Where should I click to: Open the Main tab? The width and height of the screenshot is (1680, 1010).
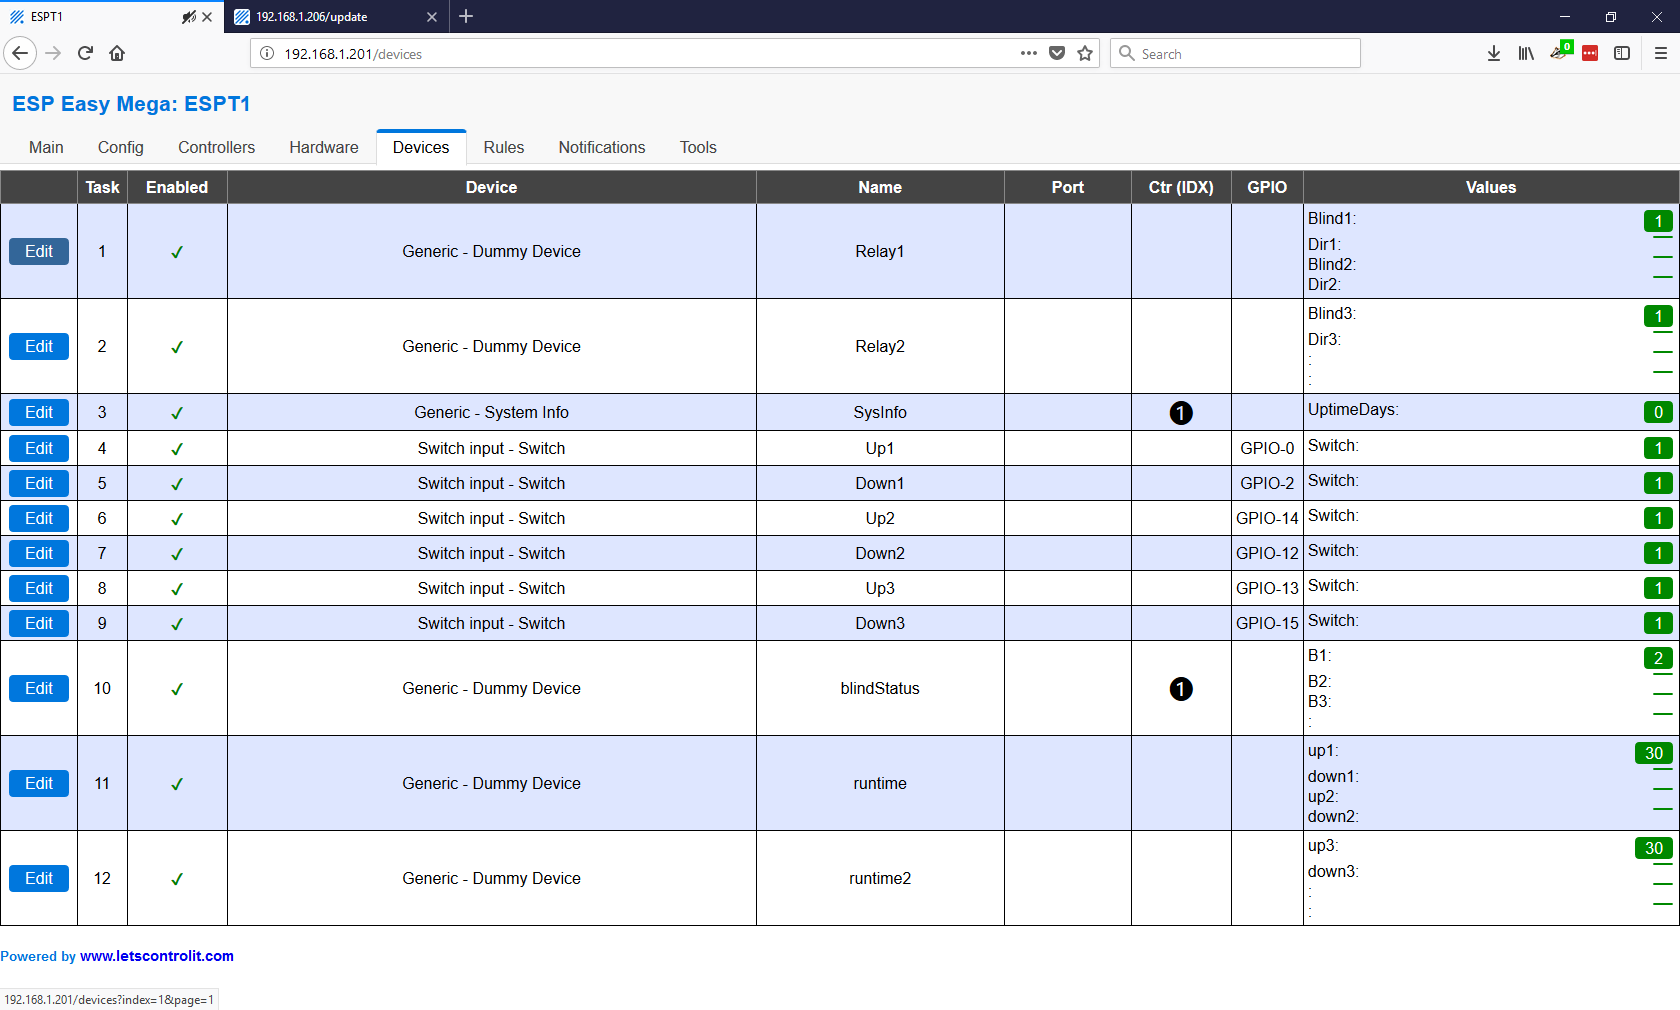[46, 147]
